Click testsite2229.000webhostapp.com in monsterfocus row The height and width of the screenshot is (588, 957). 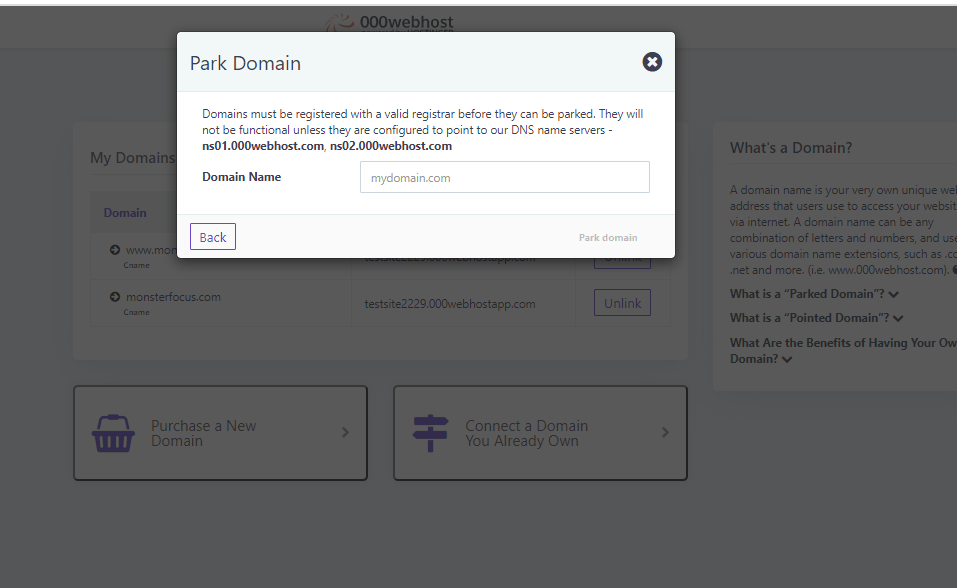(x=450, y=303)
